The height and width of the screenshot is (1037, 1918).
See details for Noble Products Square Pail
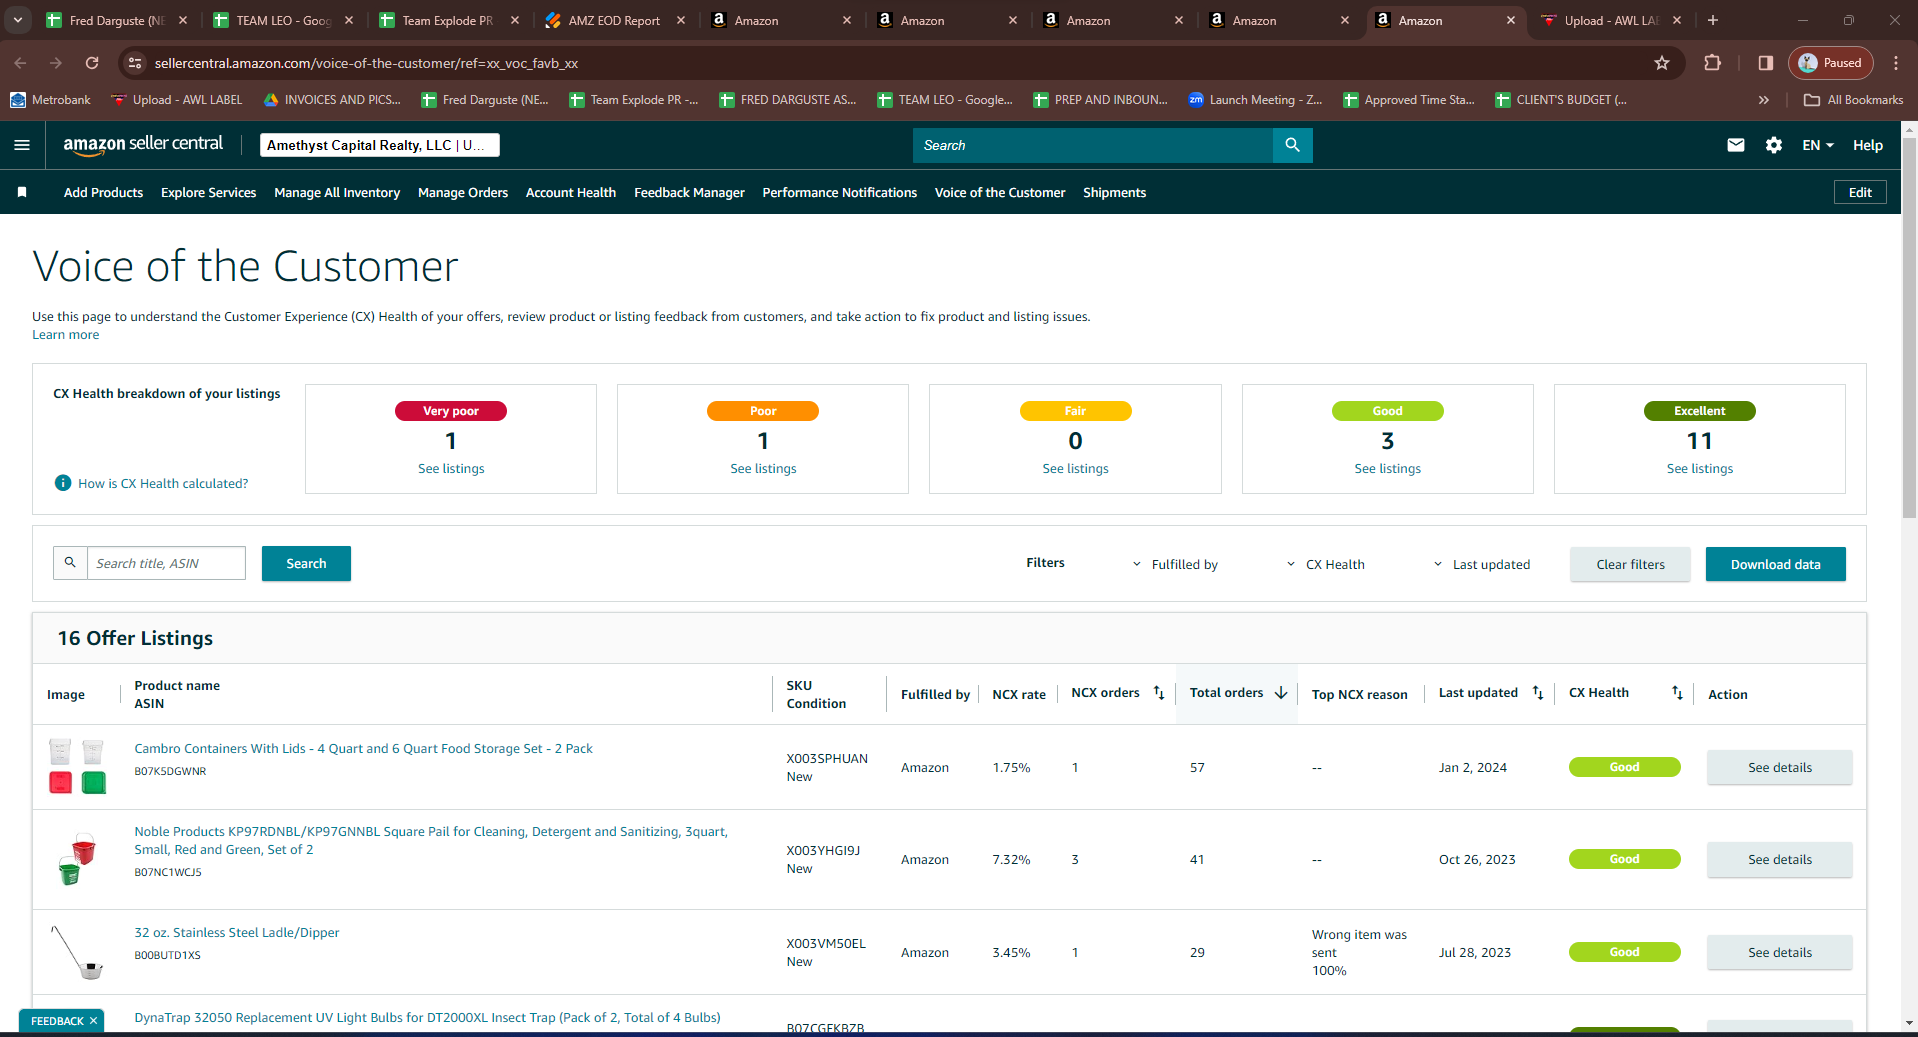[1779, 859]
